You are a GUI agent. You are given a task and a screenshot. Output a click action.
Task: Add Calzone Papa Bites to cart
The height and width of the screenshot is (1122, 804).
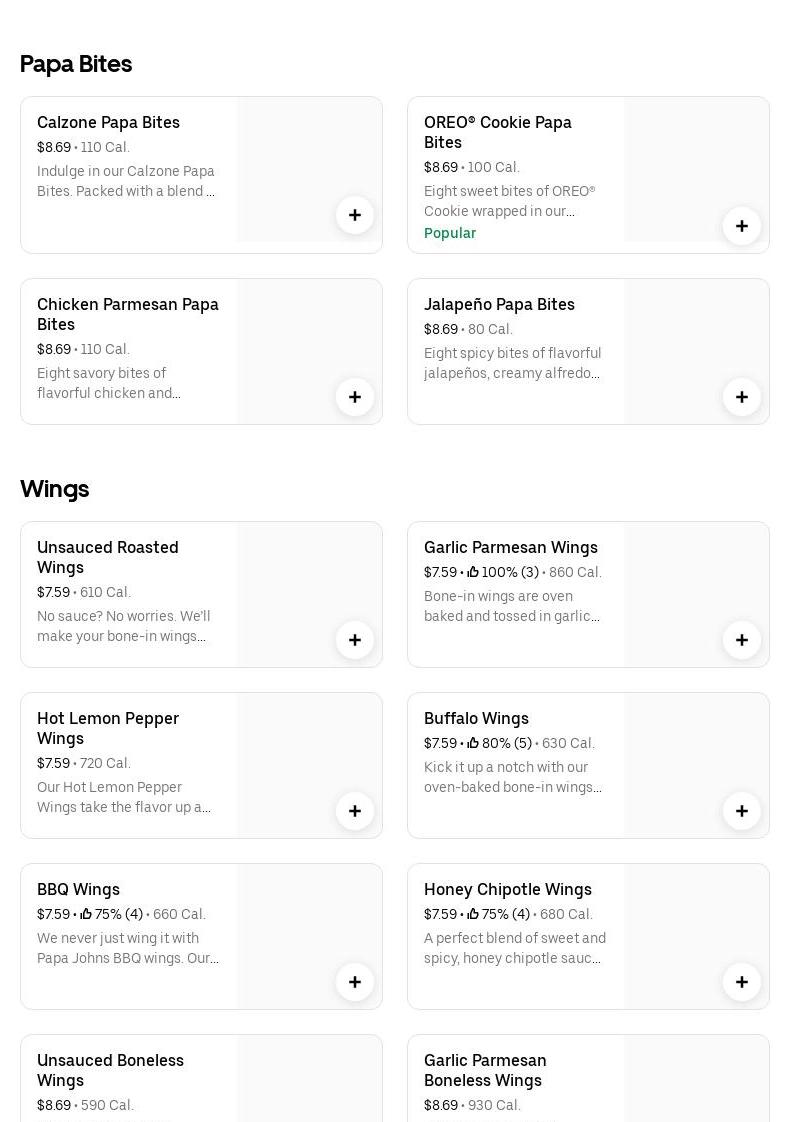355,215
